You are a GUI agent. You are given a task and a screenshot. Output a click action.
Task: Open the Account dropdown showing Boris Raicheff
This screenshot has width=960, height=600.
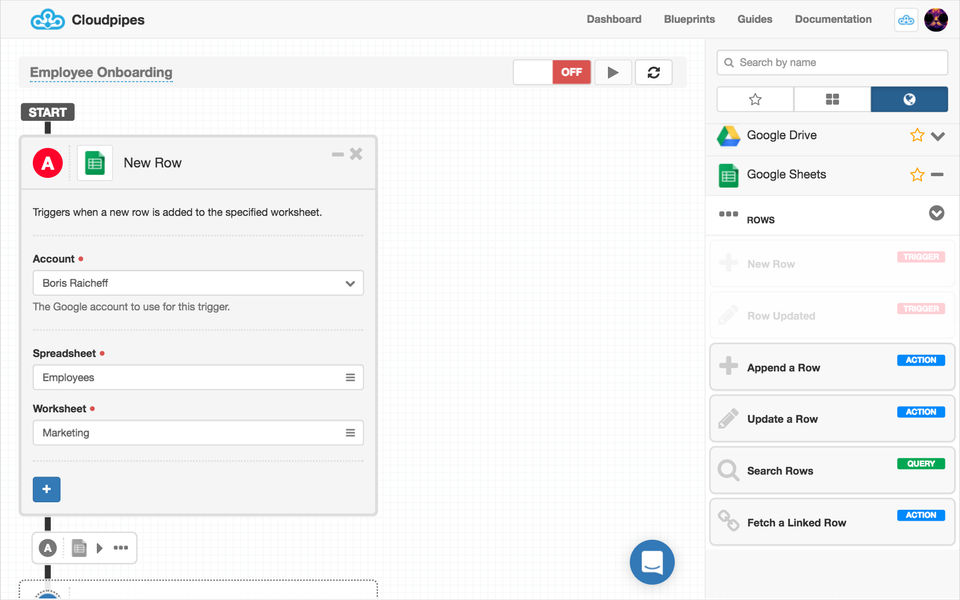[x=198, y=283]
